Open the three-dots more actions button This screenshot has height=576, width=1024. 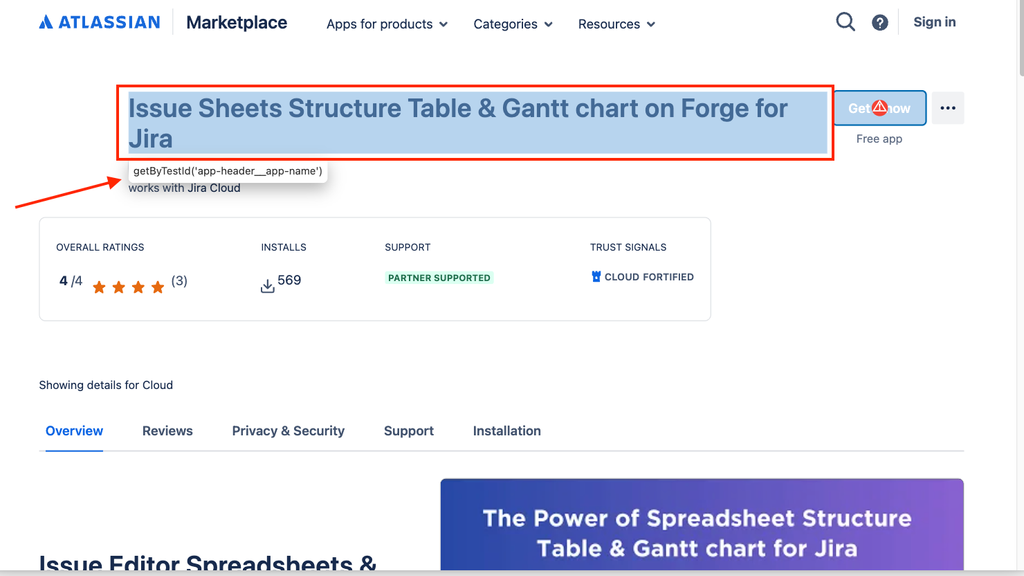coord(948,108)
